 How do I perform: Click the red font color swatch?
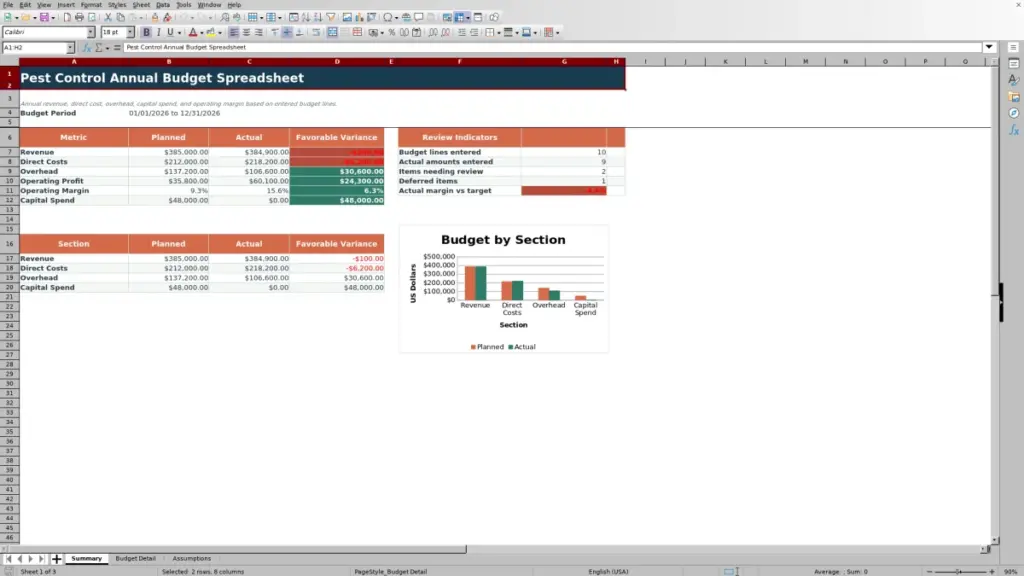(x=193, y=32)
